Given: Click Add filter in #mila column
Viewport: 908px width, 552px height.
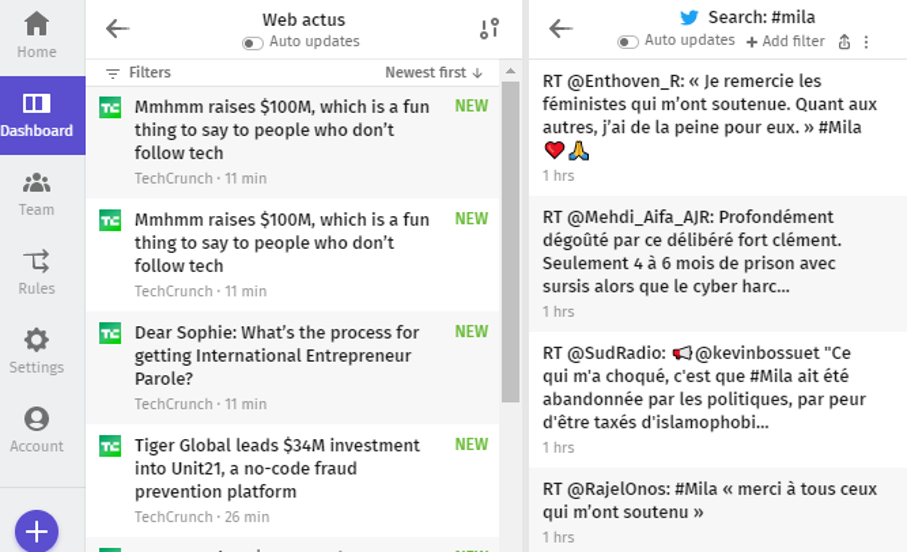Looking at the screenshot, I should pos(786,42).
